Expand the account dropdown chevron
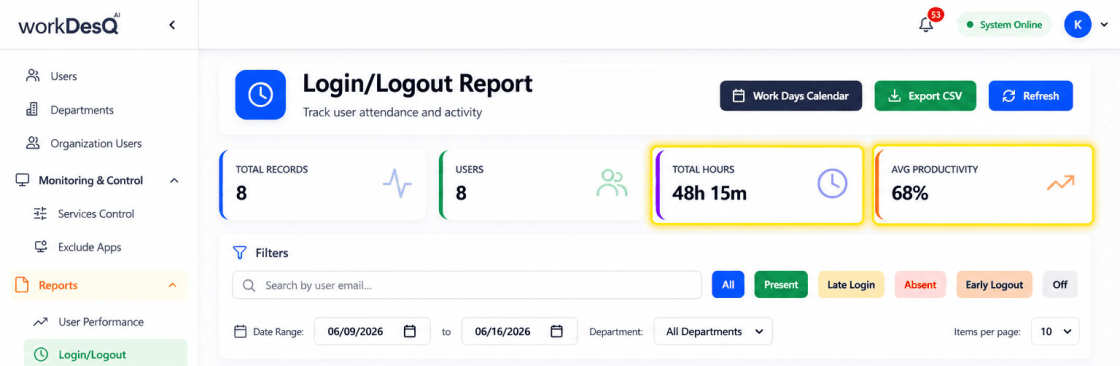 [x=1104, y=25]
